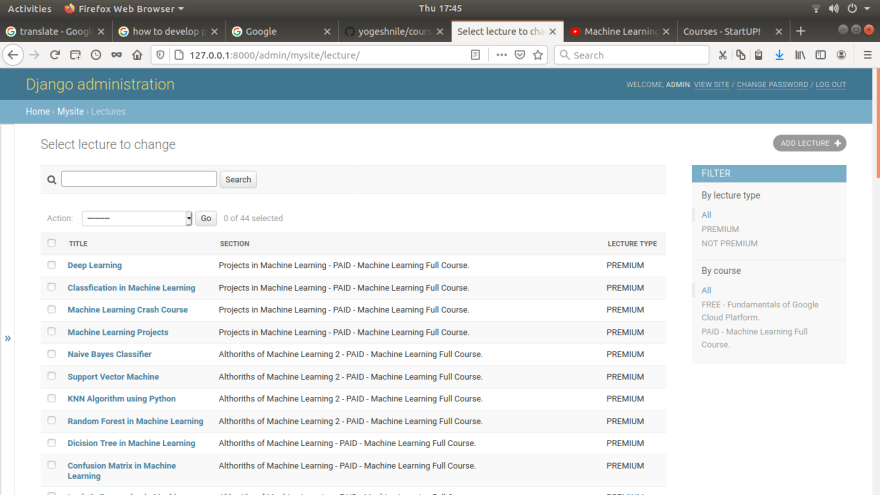Open Firefox account avatar icon
Screen dimensions: 880x495
point(841,55)
